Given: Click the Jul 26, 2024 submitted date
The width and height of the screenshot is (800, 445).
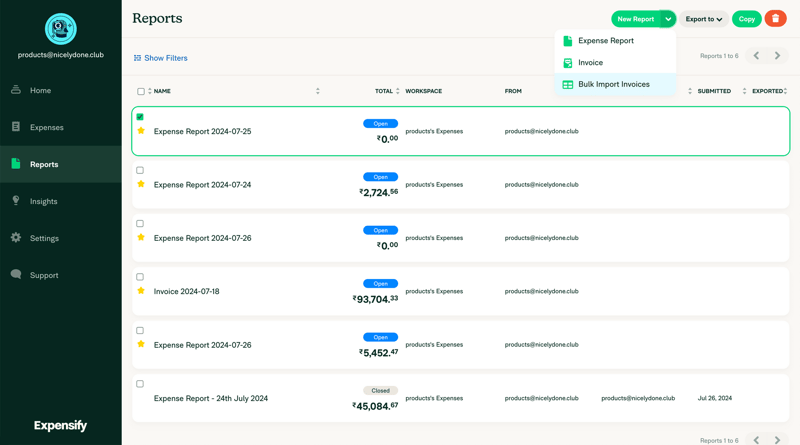Looking at the screenshot, I should [715, 398].
